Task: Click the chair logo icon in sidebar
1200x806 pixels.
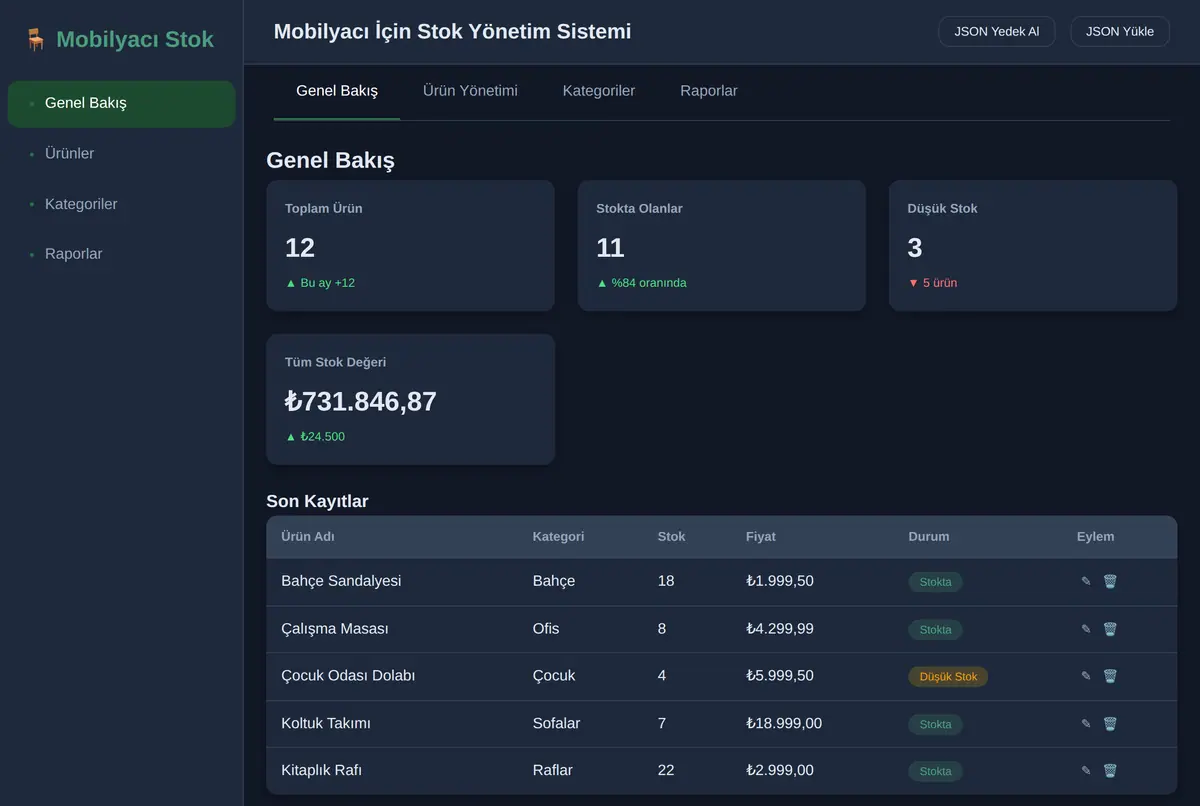Action: 36,40
